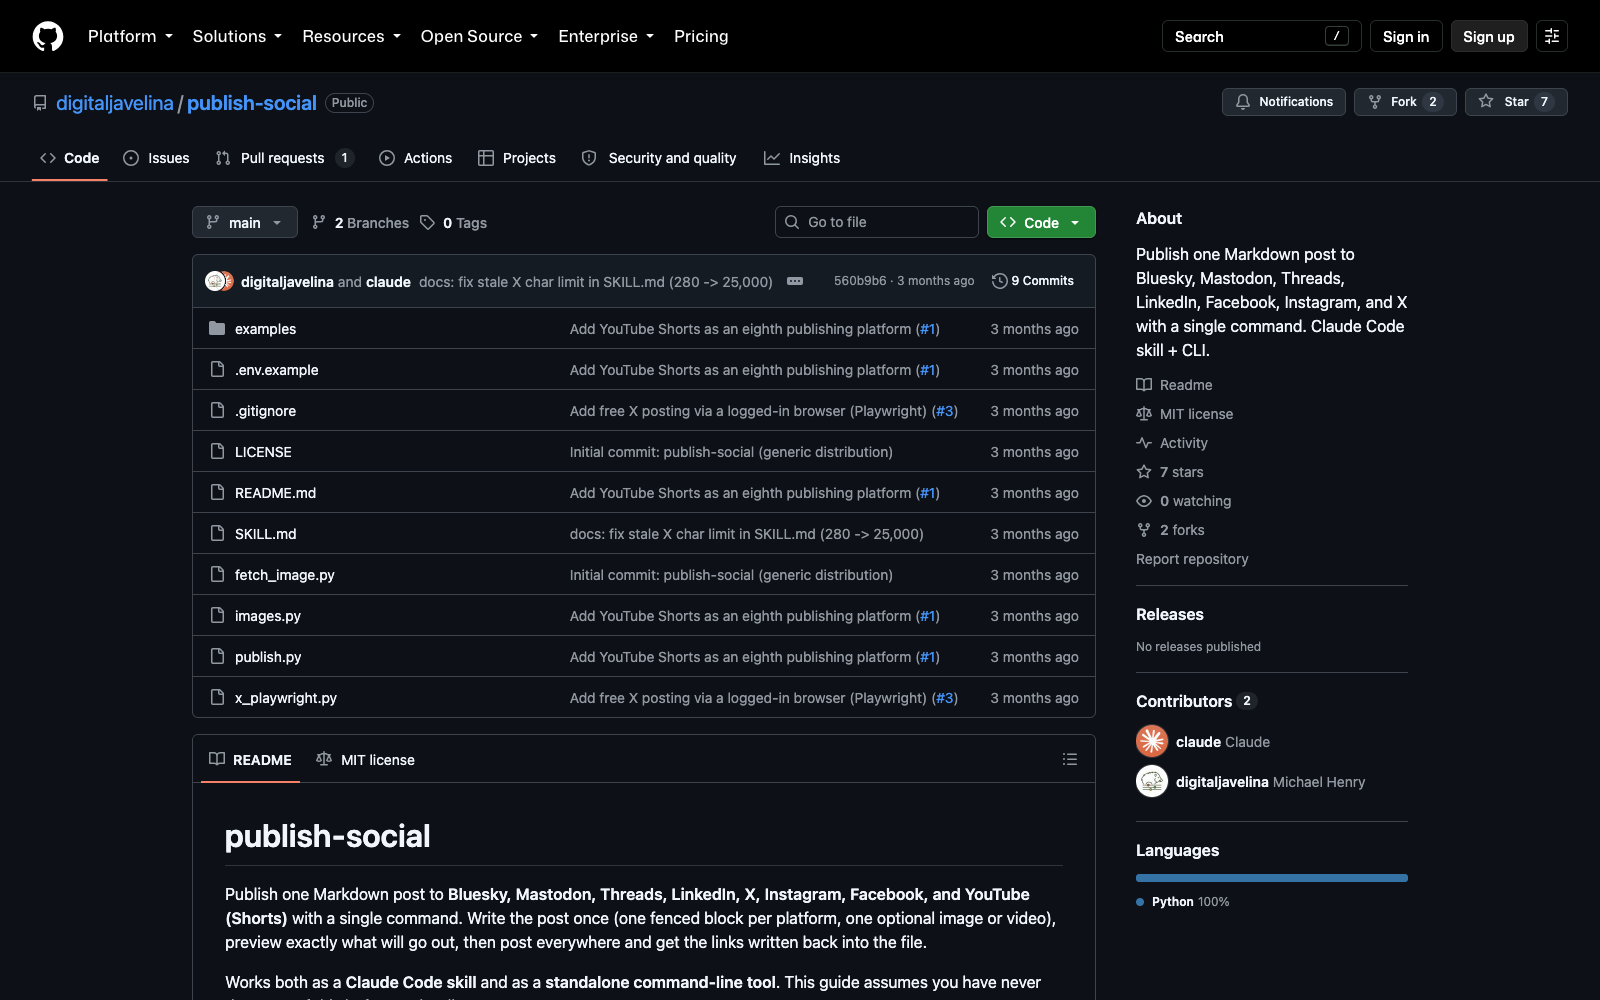Click the Notifications button

1284,102
